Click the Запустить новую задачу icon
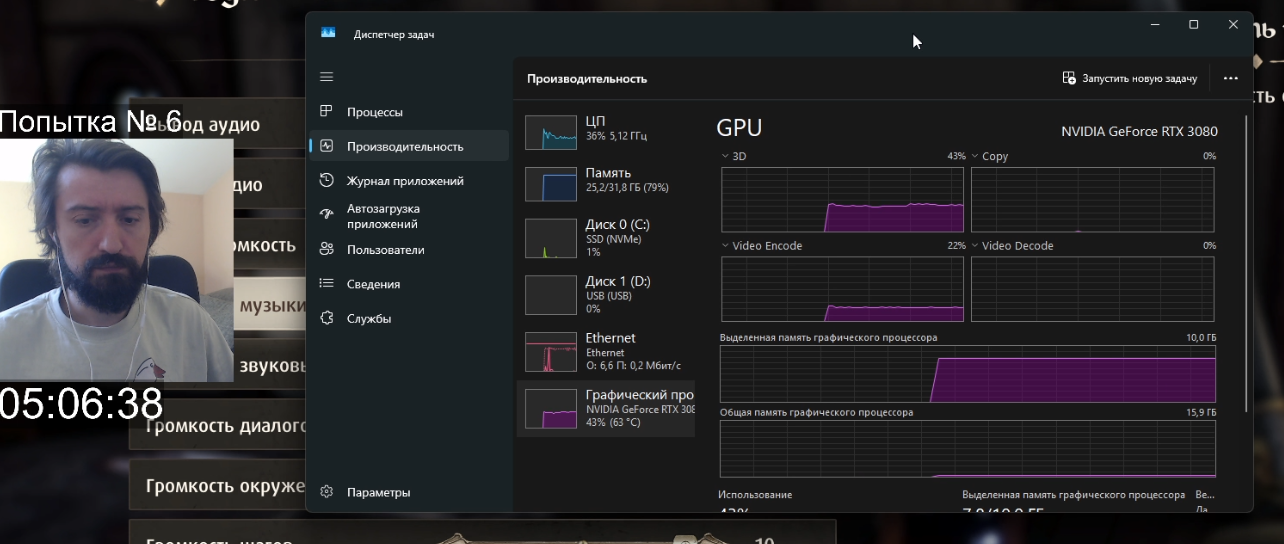 [x=1069, y=78]
